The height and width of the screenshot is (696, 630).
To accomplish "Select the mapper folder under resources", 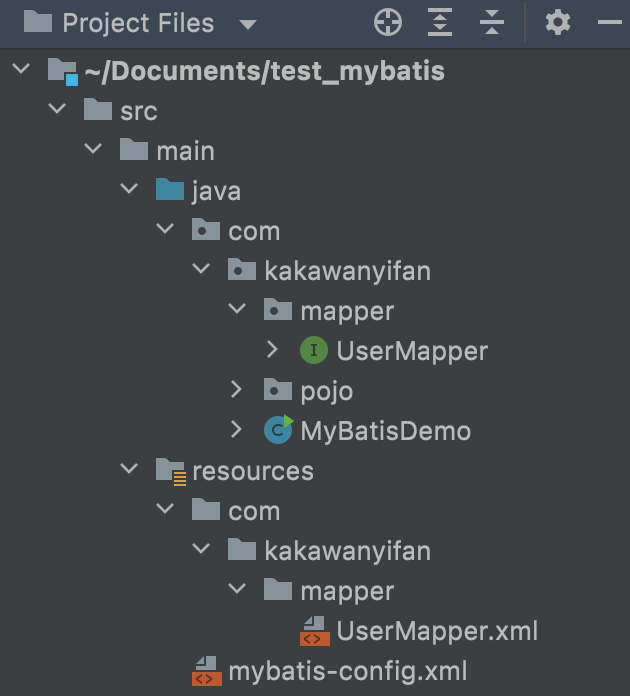I will [x=346, y=590].
